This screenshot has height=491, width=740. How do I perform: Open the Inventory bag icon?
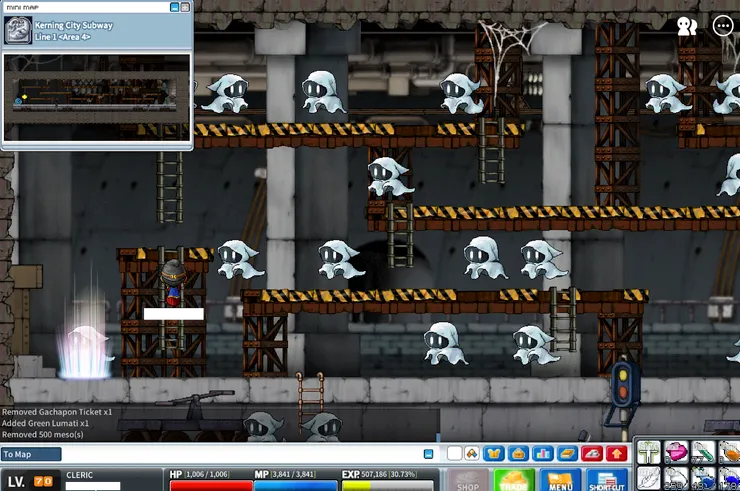[518, 454]
